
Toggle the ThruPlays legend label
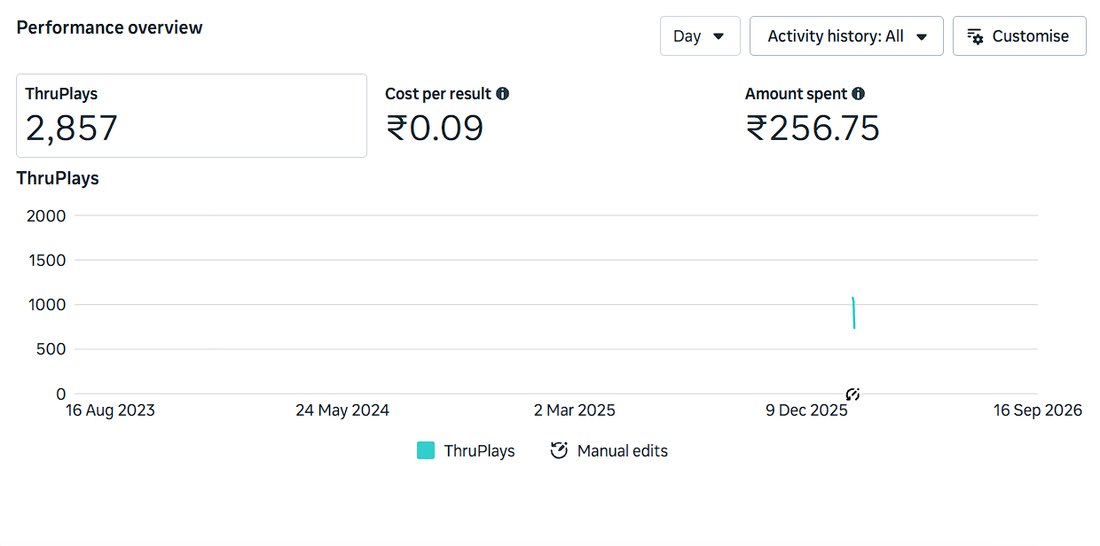[x=479, y=451]
